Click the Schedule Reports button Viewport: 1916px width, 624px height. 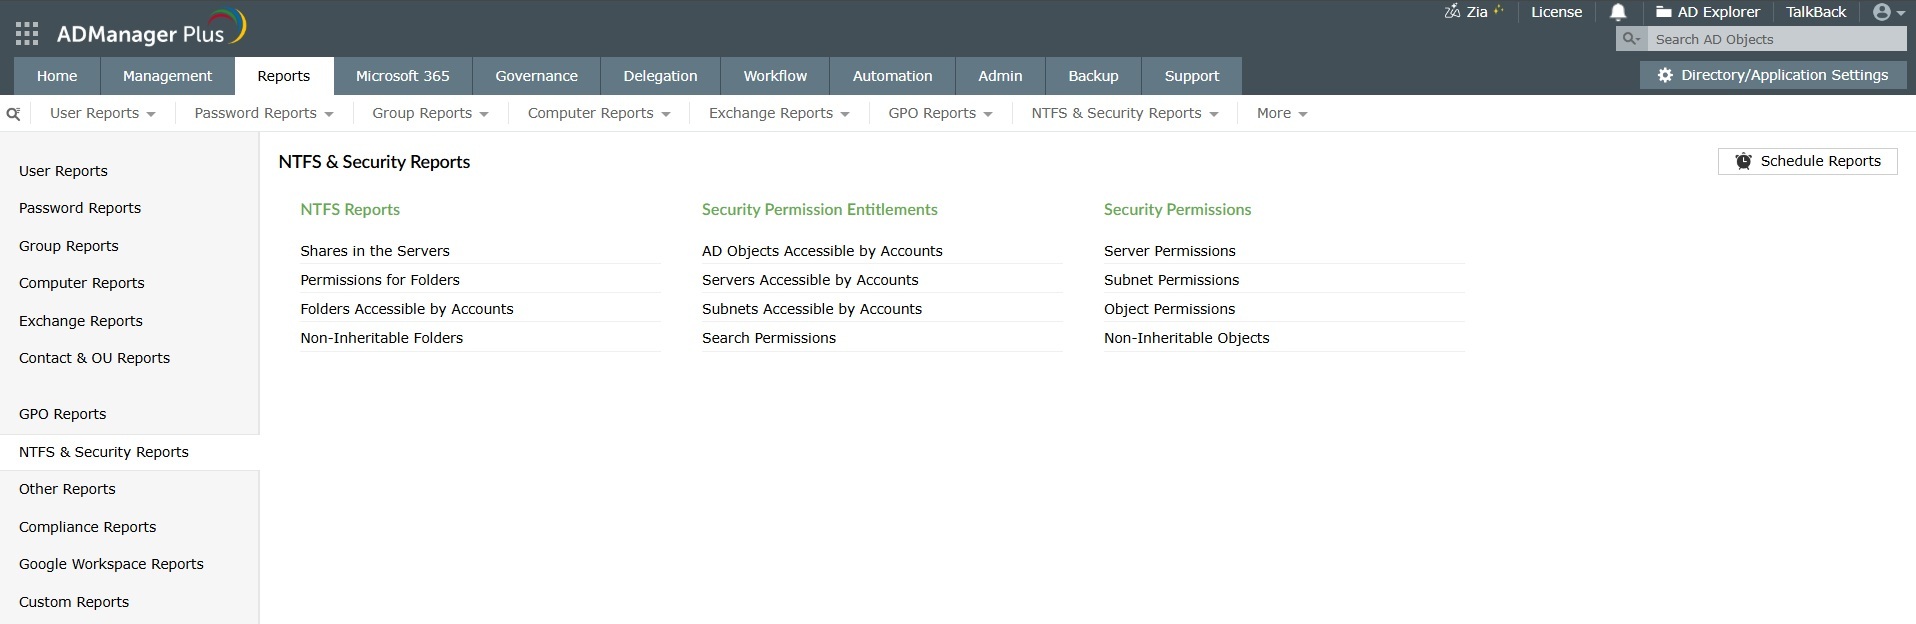click(1807, 161)
